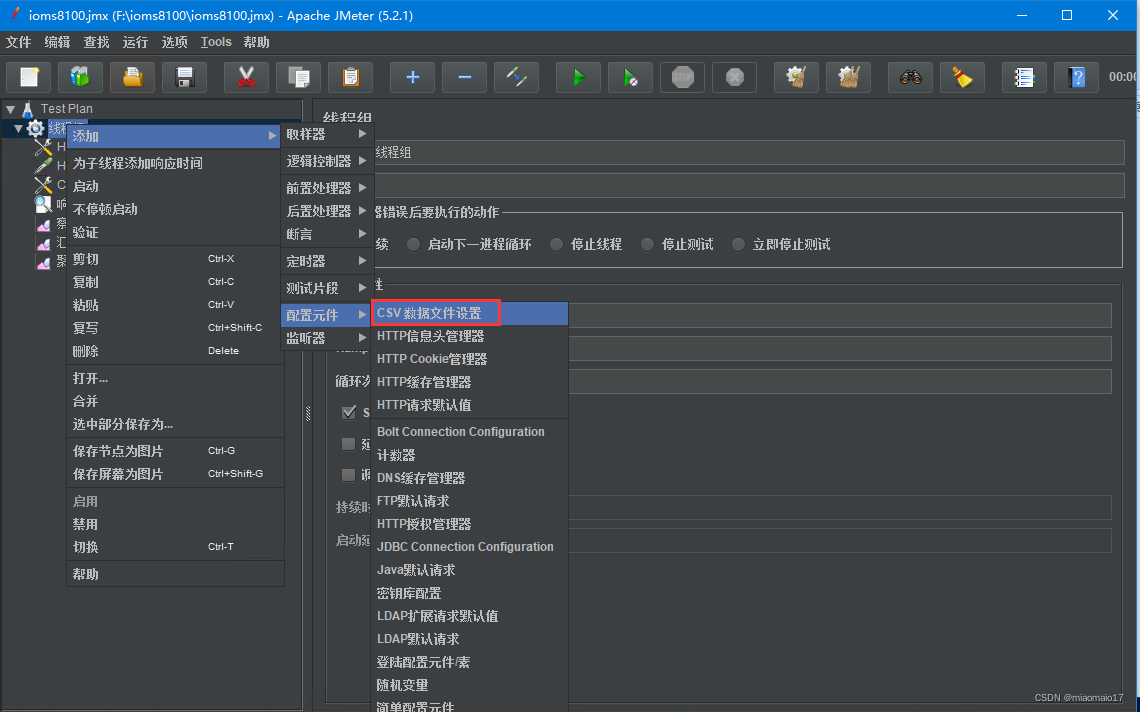
Task: Open the 编辑 menu
Action: tap(57, 42)
